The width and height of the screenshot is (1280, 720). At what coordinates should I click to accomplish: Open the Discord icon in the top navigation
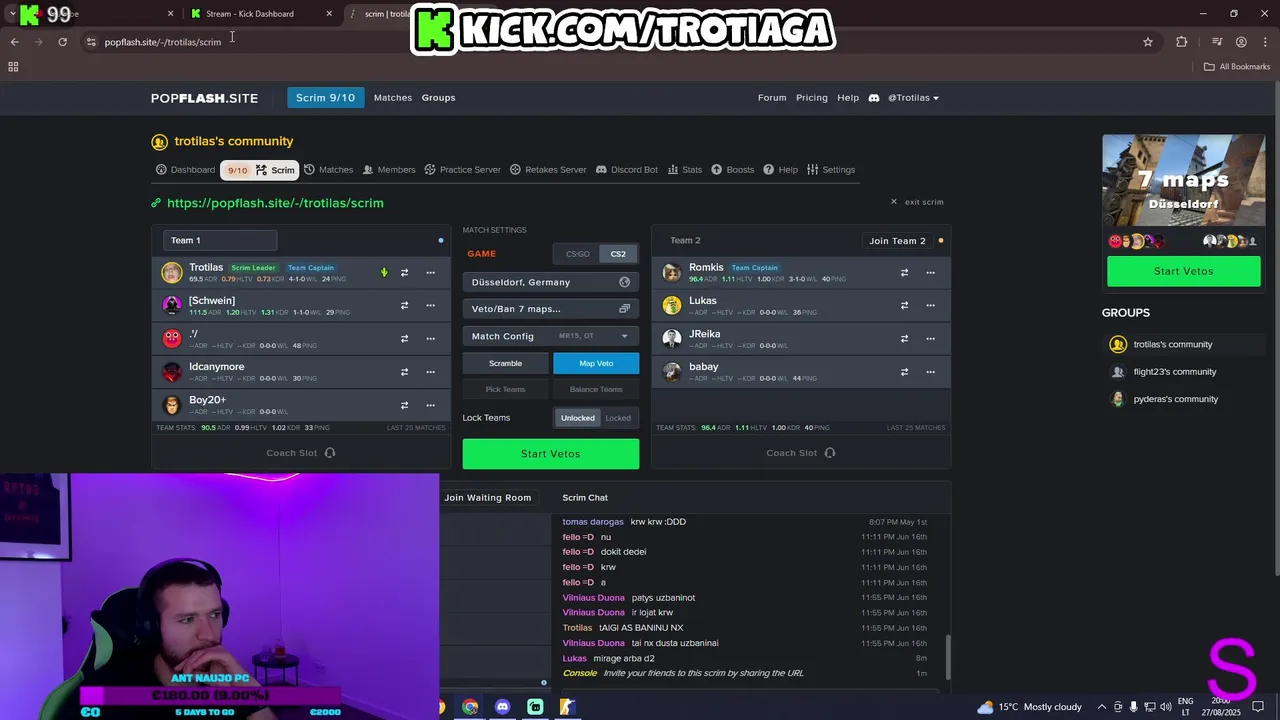click(x=873, y=98)
